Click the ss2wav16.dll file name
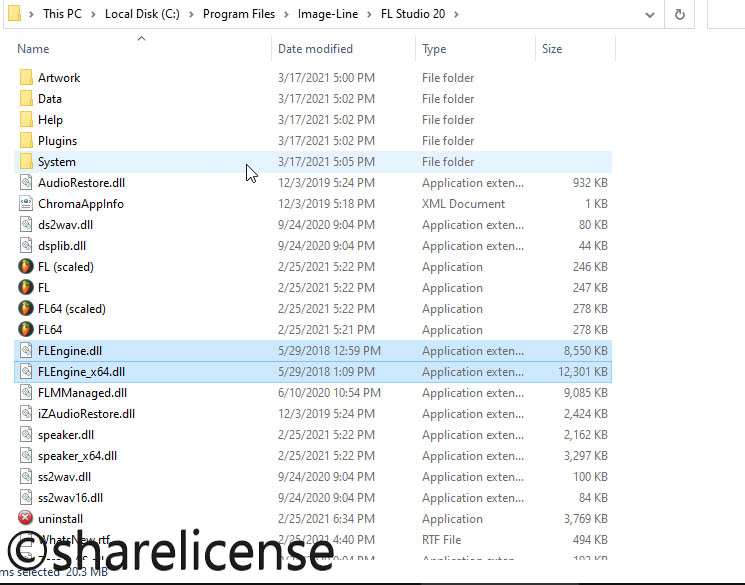This screenshot has width=745, height=585. click(70, 498)
